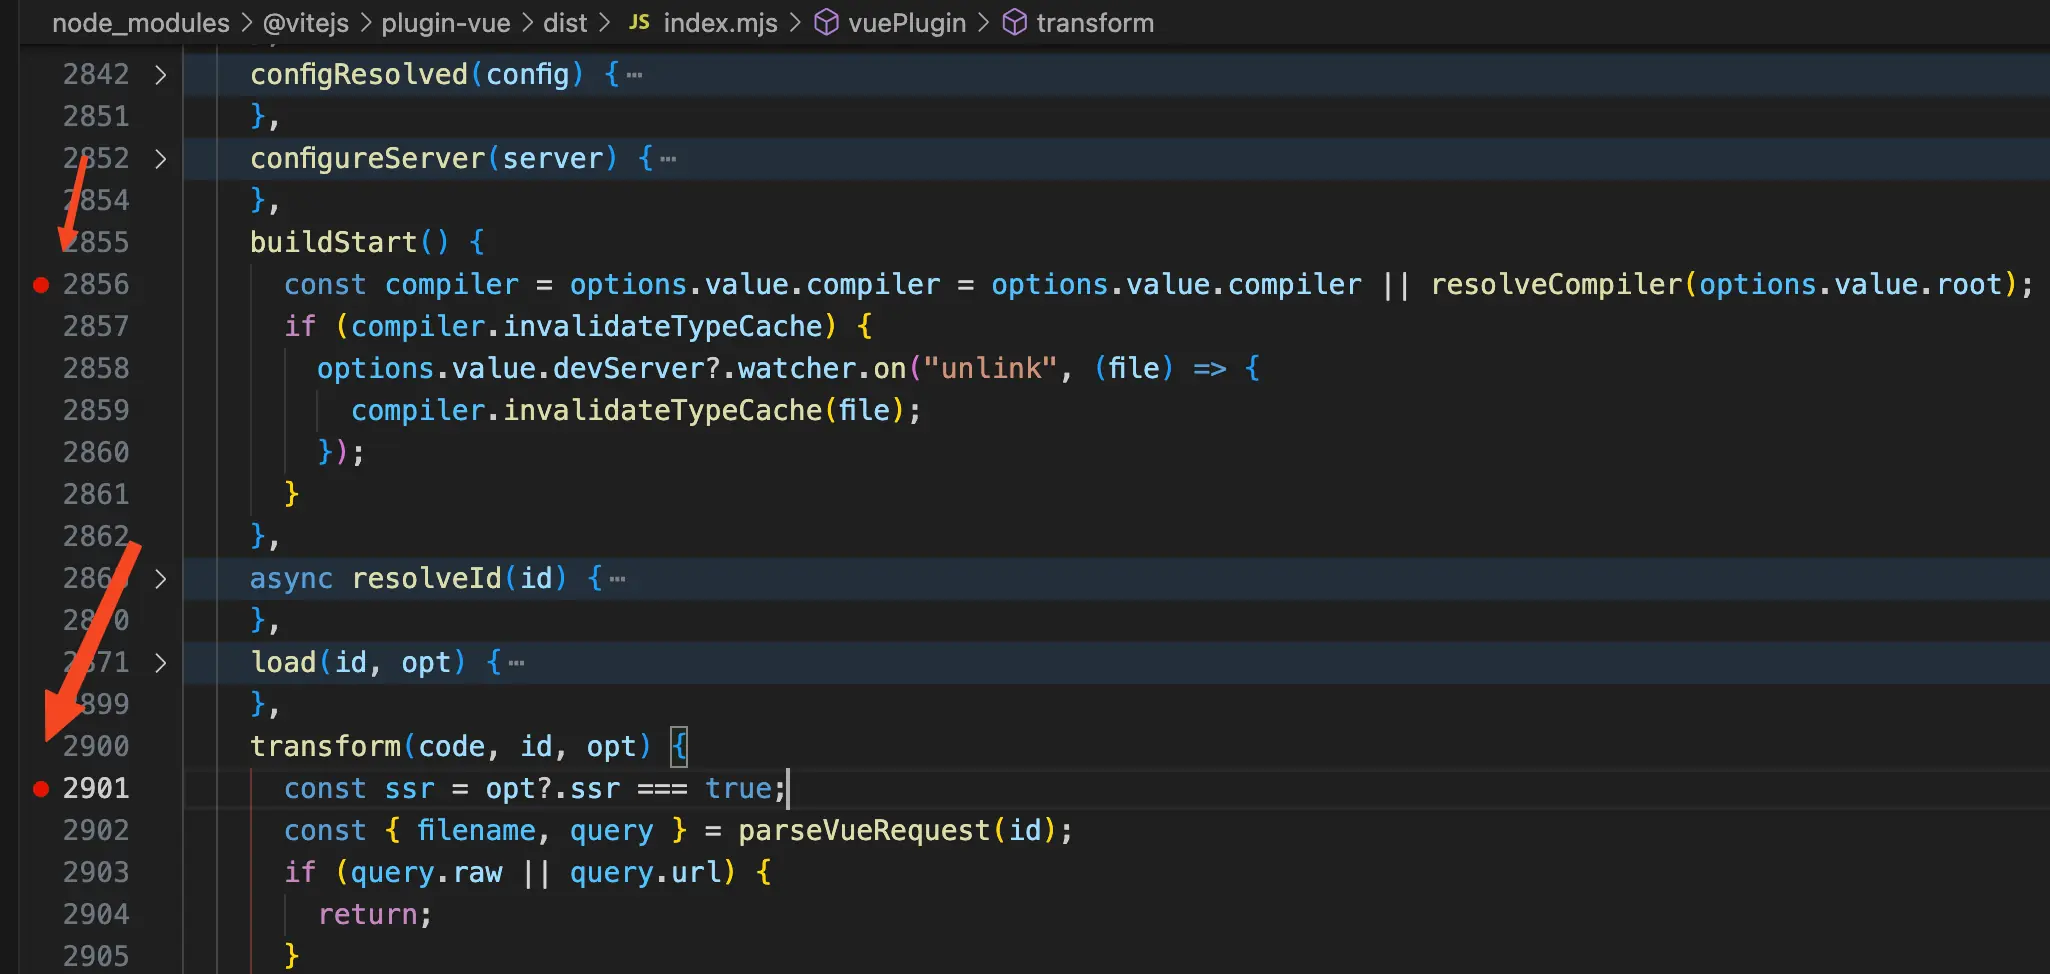Click parseVueRequest call on line 2902

click(863, 831)
